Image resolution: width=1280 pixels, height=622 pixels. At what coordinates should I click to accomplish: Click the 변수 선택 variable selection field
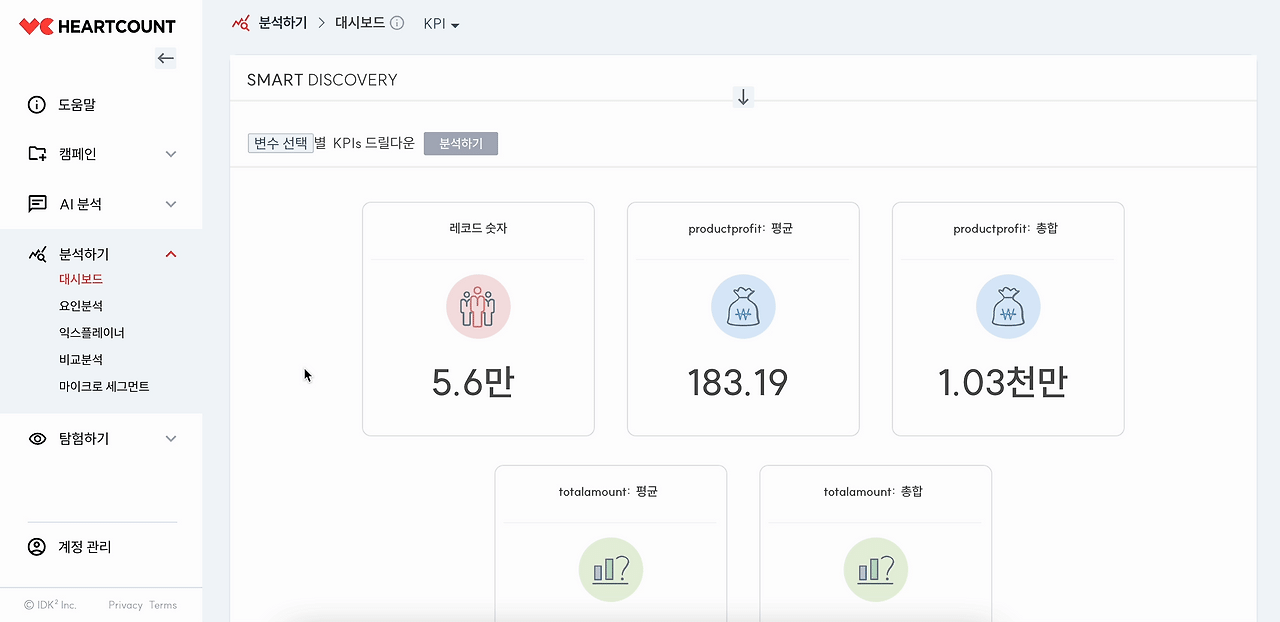[x=281, y=142]
